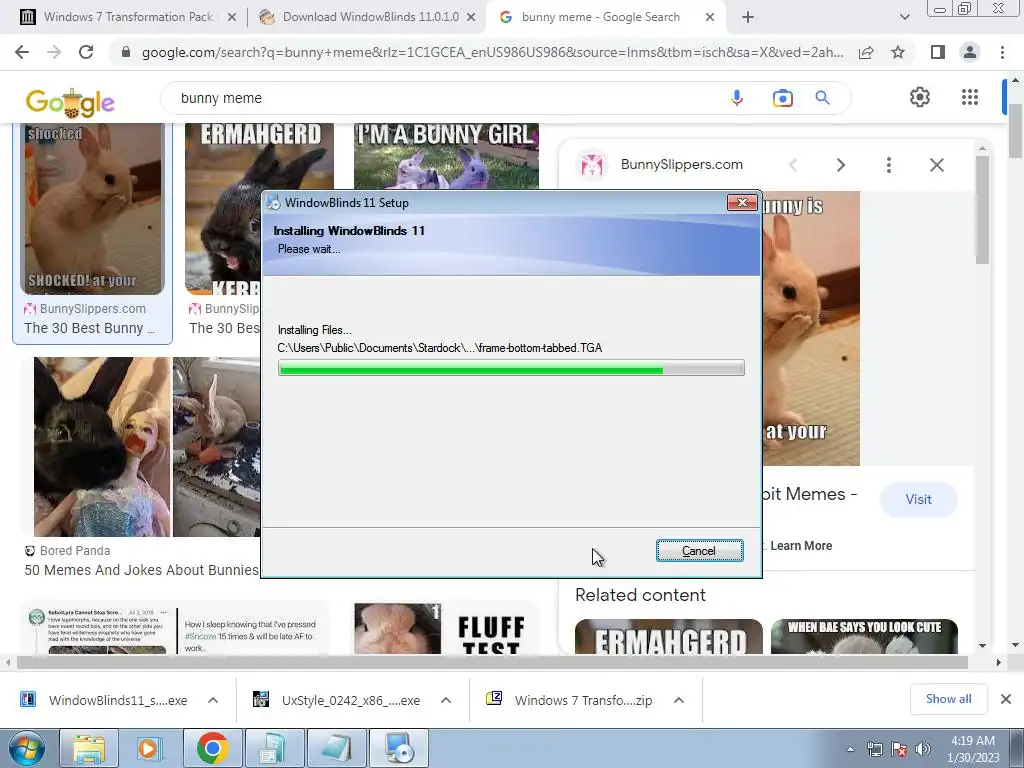1024x768 pixels.
Task: Expand options for WindowBlinds11 exe download
Action: pos(212,700)
